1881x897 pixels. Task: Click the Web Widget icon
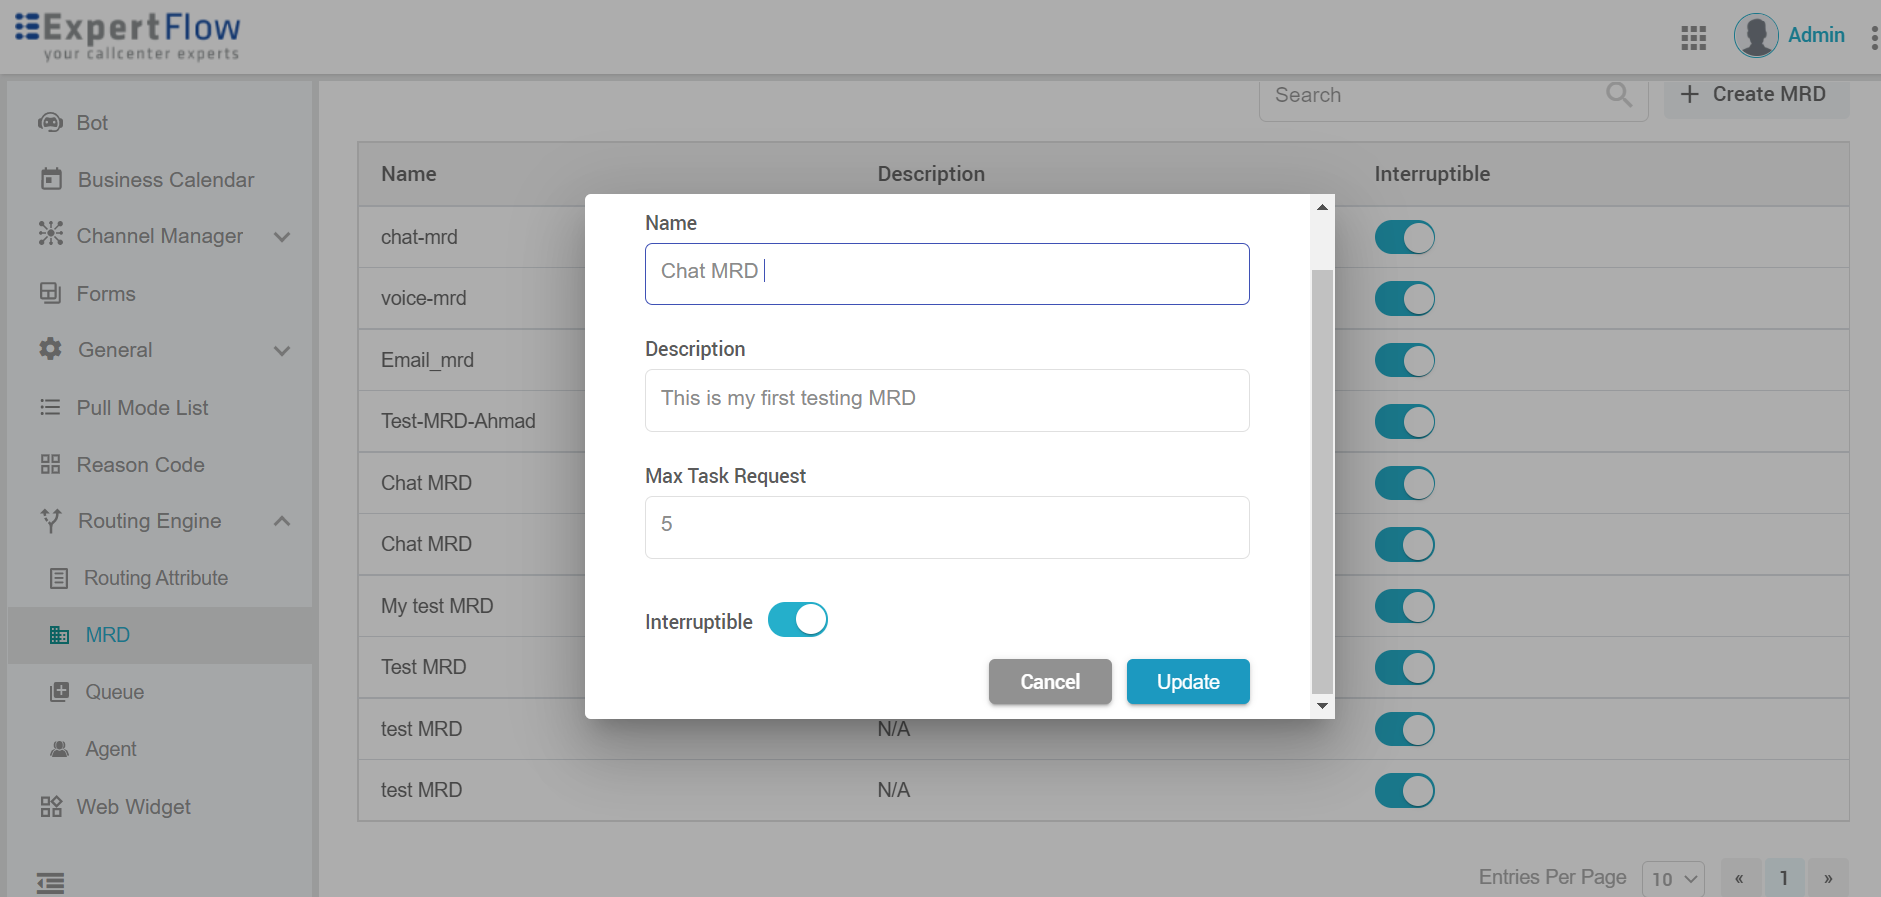point(51,807)
